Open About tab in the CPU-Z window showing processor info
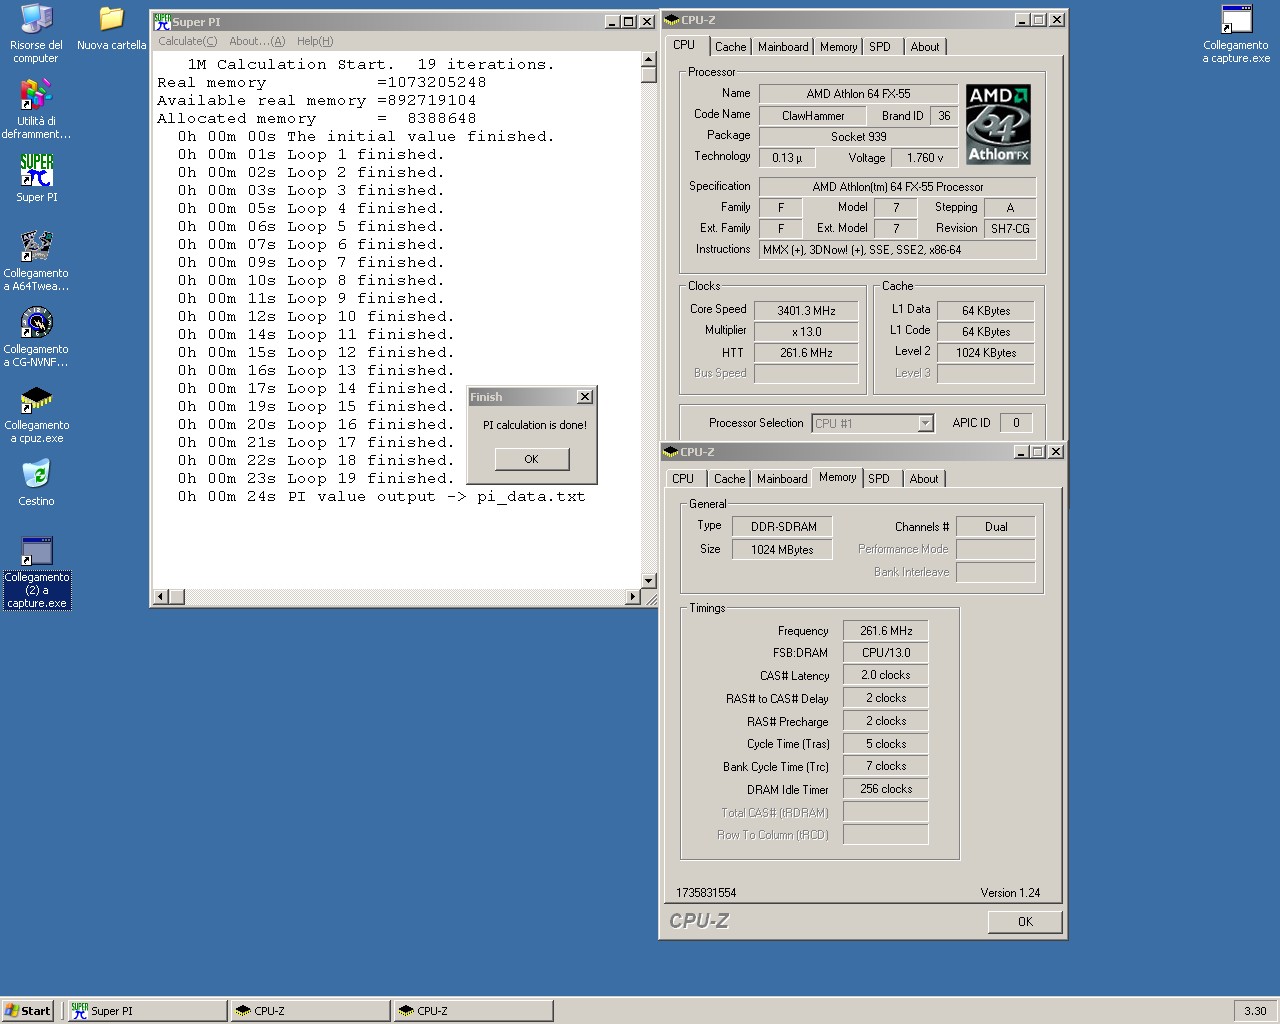This screenshot has height=1024, width=1280. pos(925,47)
